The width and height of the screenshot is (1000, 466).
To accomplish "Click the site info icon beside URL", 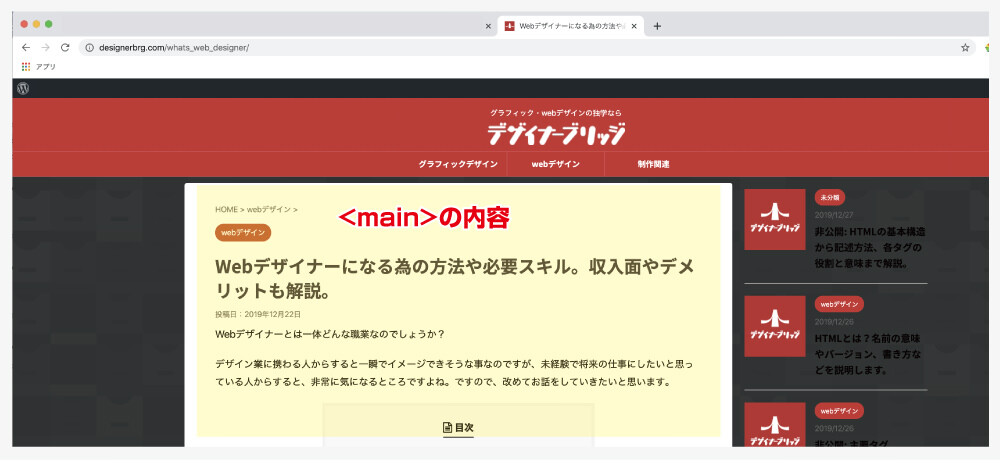I will tap(89, 47).
